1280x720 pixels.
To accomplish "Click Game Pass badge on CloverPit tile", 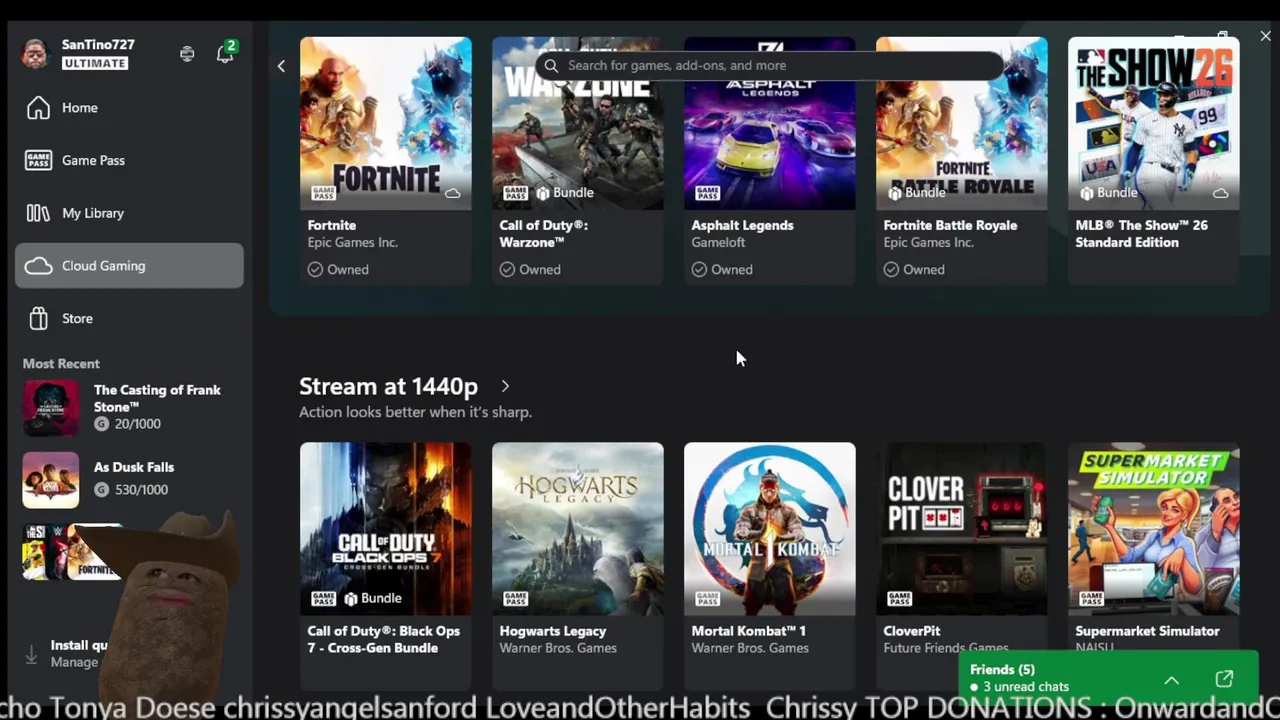I will point(899,599).
